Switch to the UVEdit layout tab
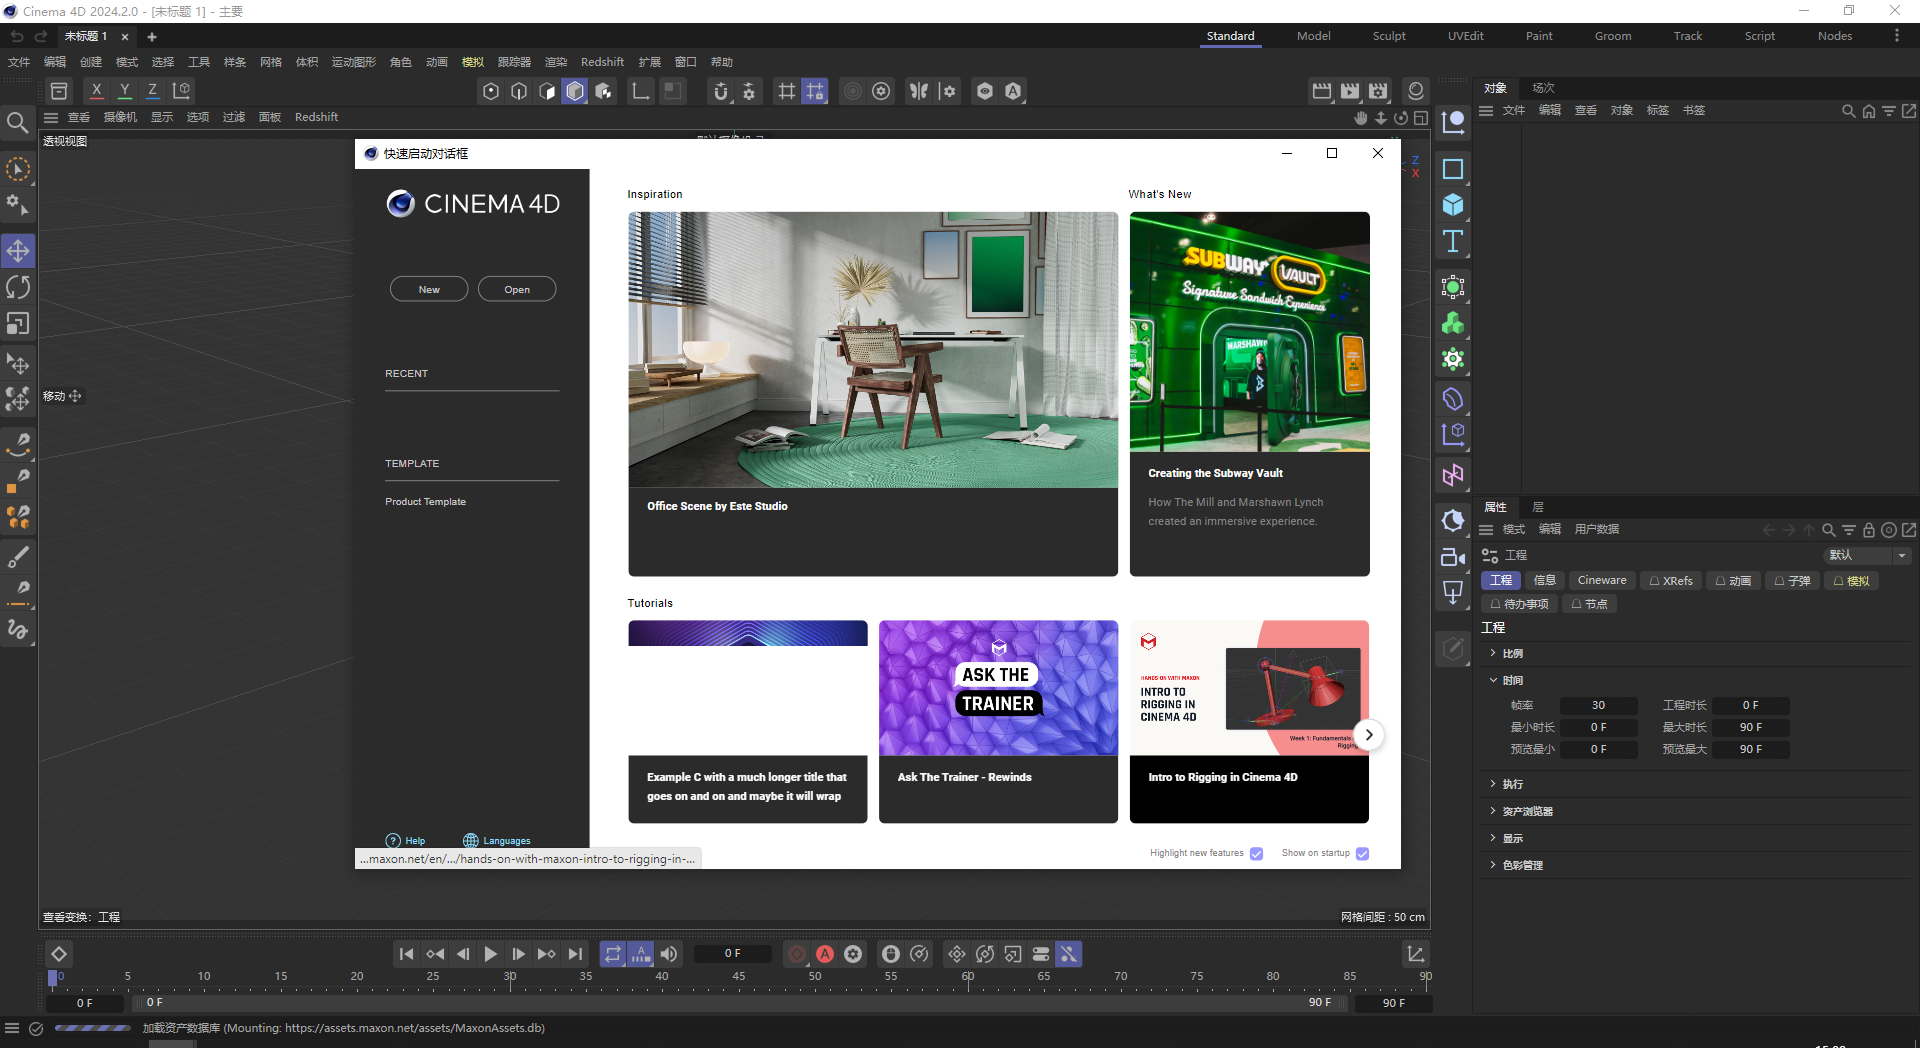This screenshot has height=1048, width=1920. point(1465,36)
